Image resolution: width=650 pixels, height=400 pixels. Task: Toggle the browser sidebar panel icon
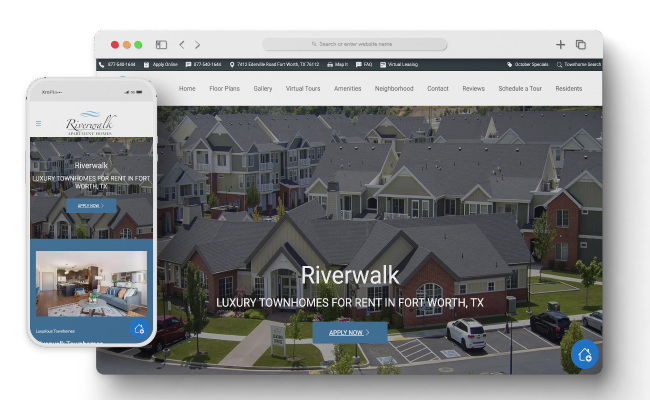[x=161, y=45]
